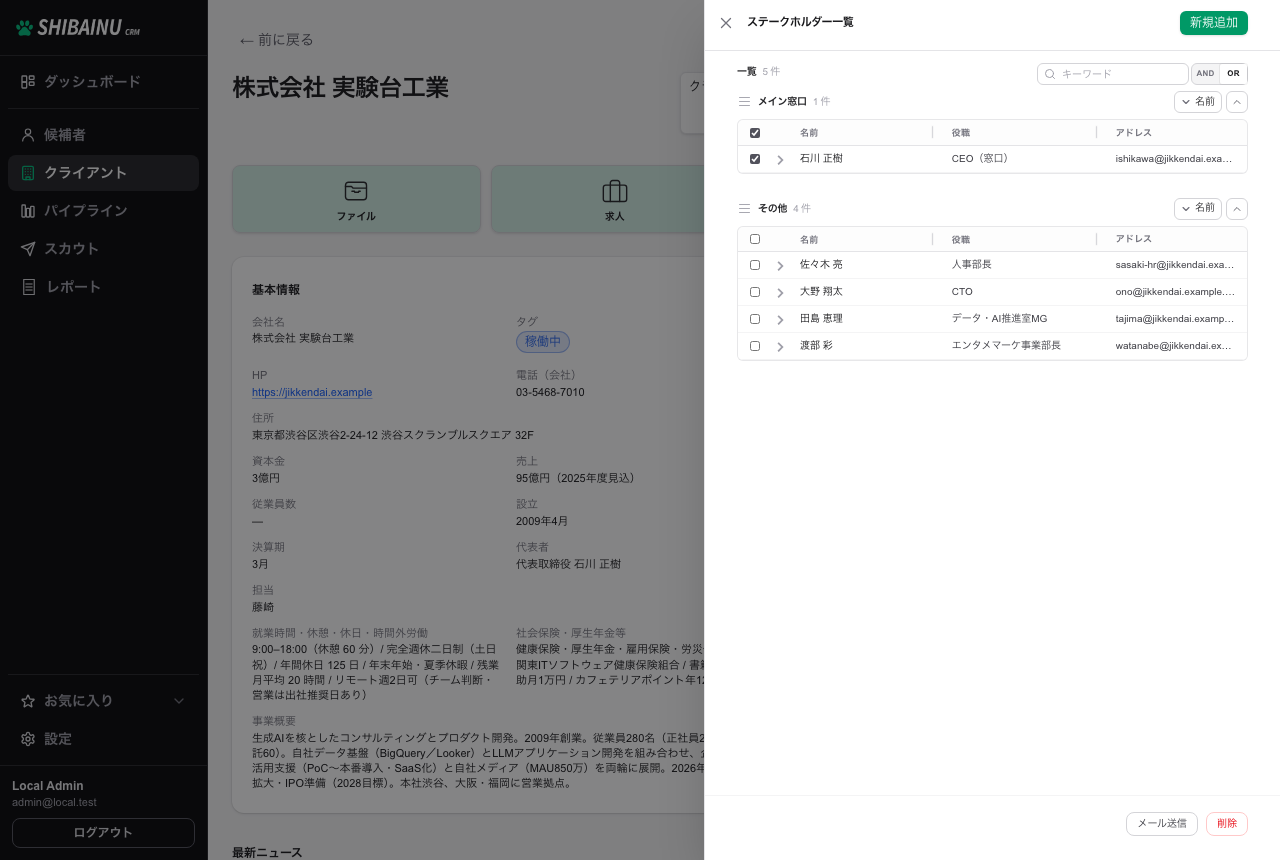1280x860 pixels.
Task: Focus the キーワード search field
Action: tap(1113, 74)
